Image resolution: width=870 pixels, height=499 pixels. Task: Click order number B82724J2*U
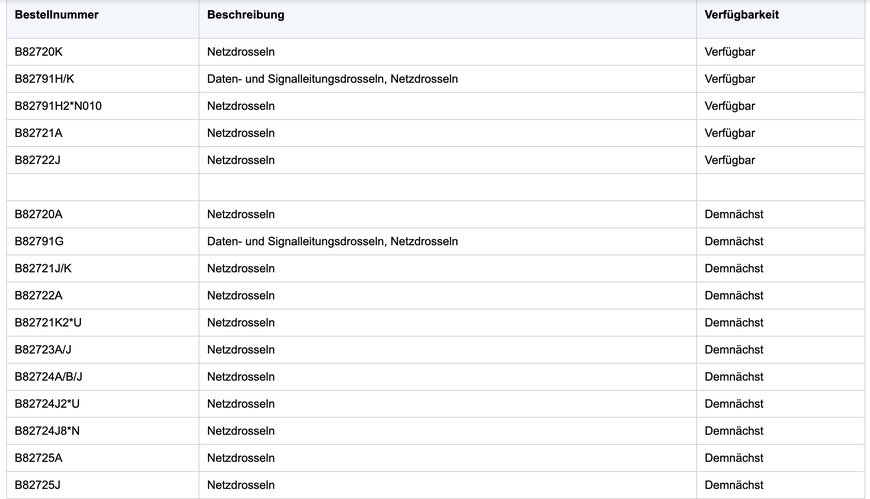tap(47, 404)
